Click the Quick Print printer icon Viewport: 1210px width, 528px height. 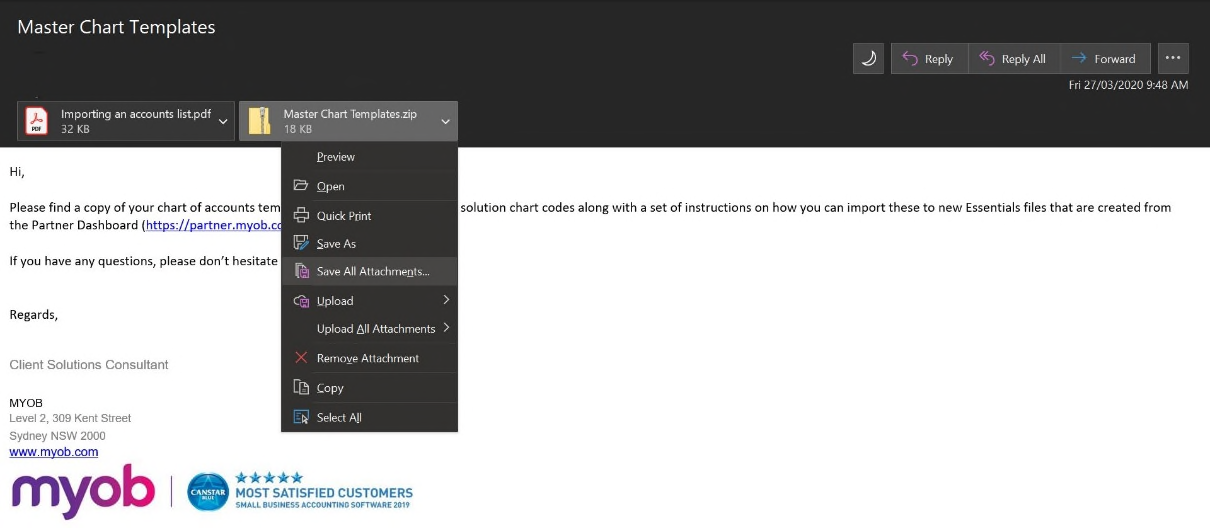point(300,215)
